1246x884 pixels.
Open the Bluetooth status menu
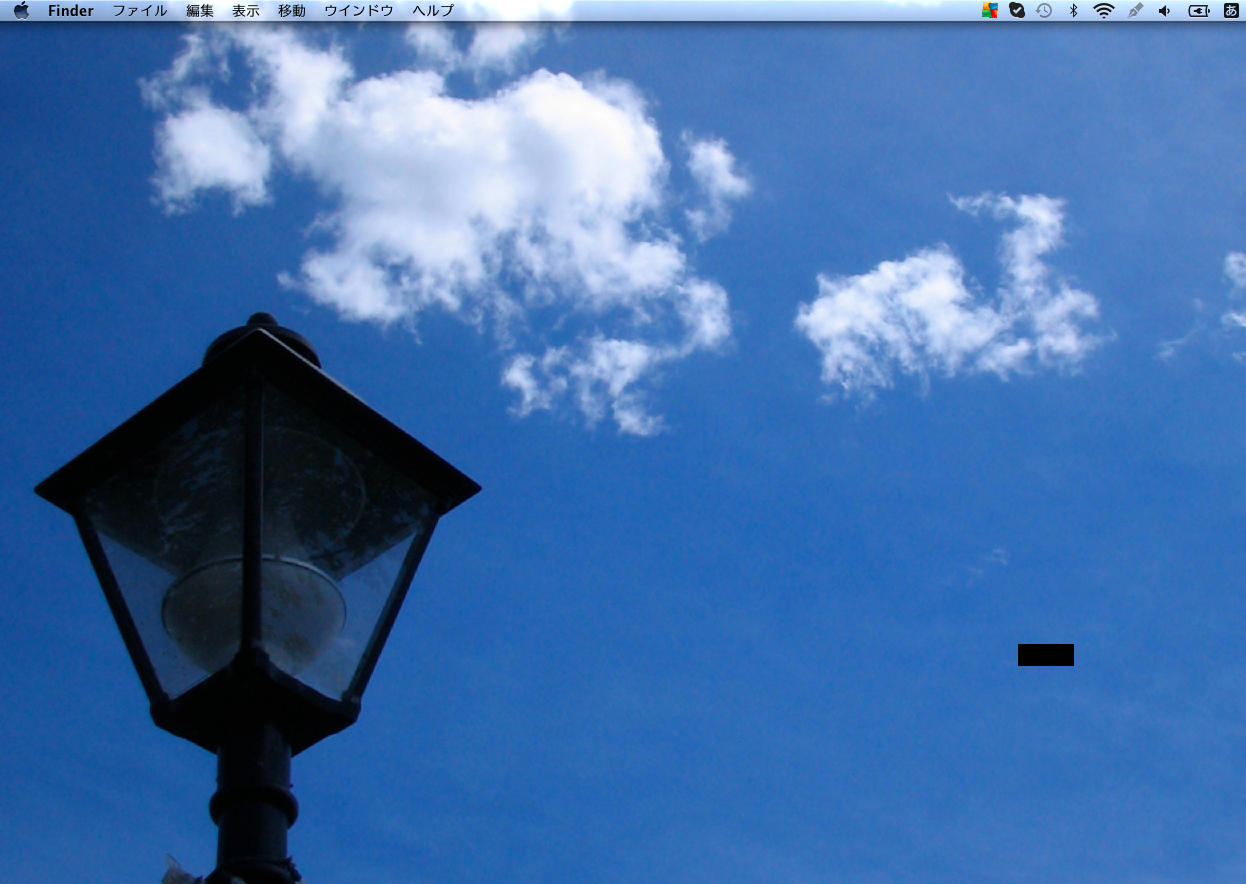(x=1074, y=11)
